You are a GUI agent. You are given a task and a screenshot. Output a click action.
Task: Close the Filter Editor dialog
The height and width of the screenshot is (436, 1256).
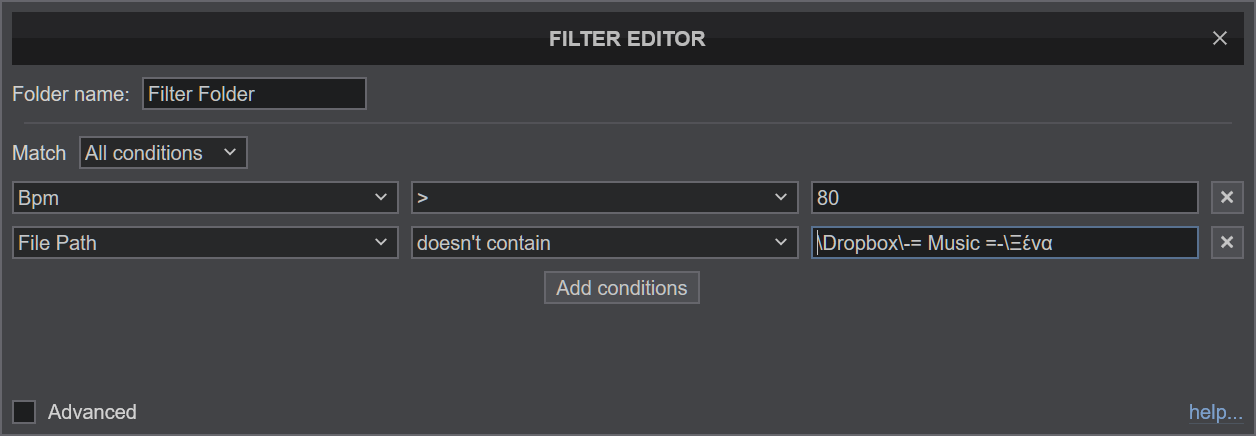pos(1219,38)
